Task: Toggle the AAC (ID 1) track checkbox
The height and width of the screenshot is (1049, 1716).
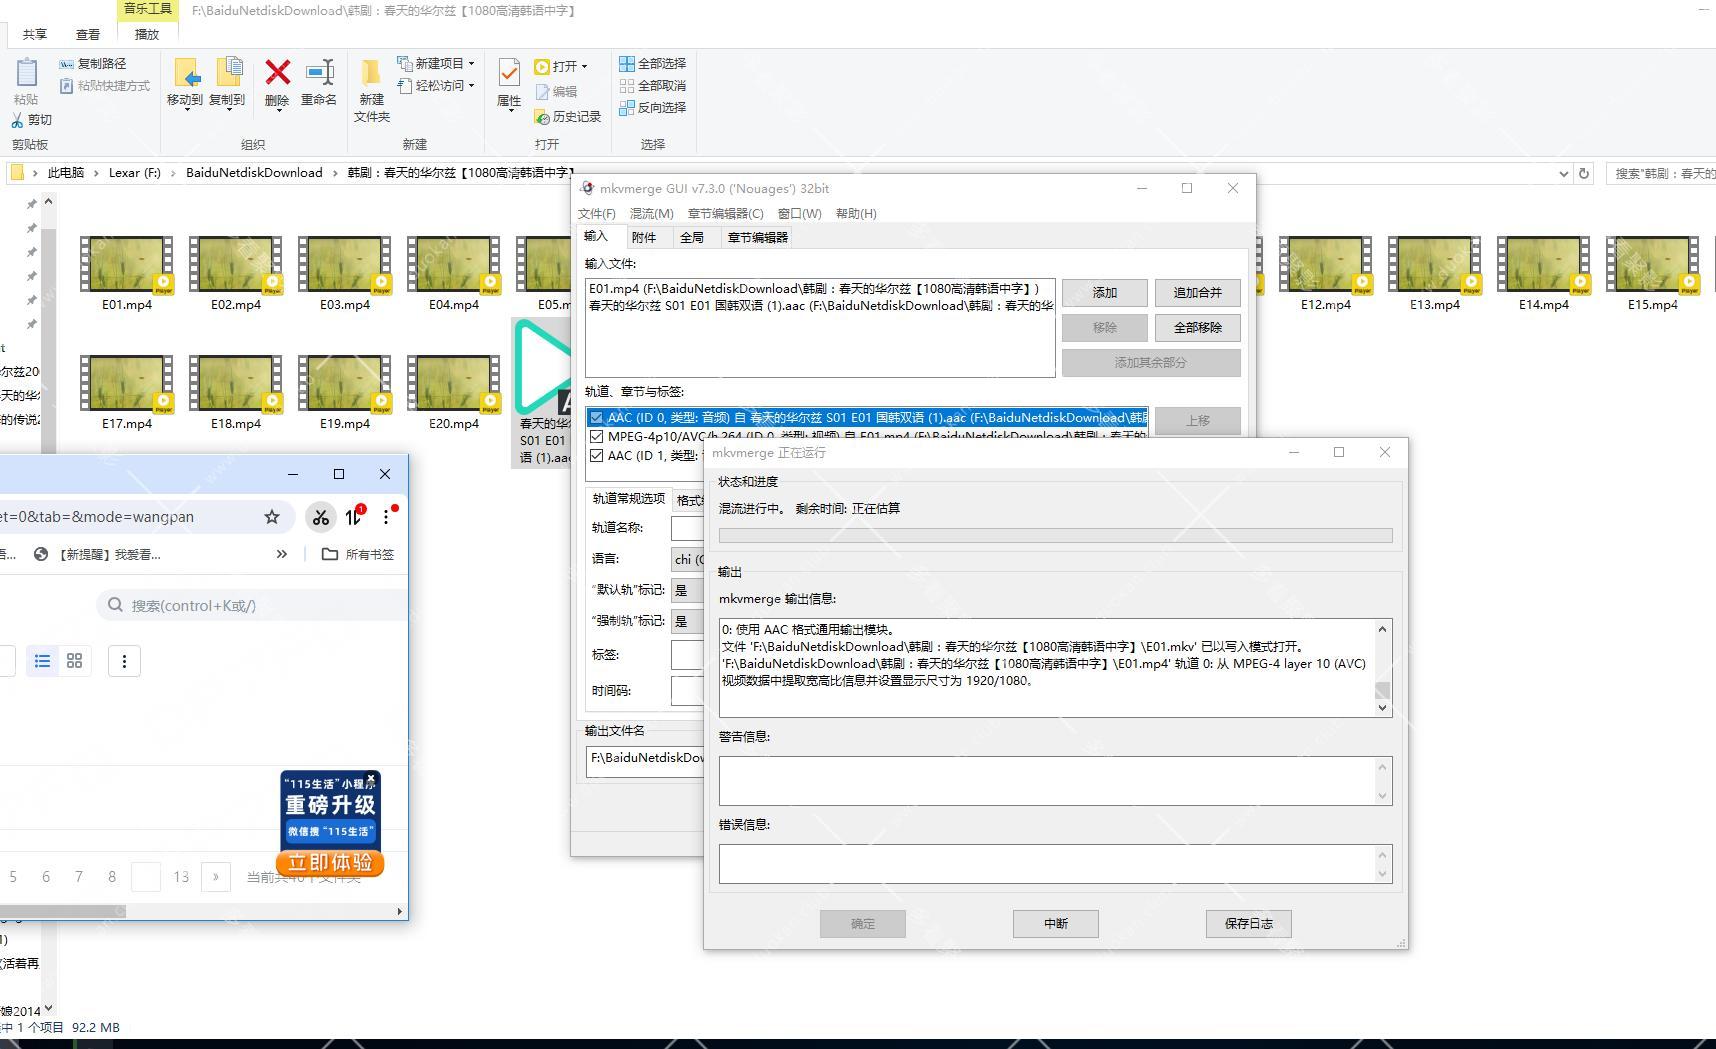Action: click(x=597, y=456)
